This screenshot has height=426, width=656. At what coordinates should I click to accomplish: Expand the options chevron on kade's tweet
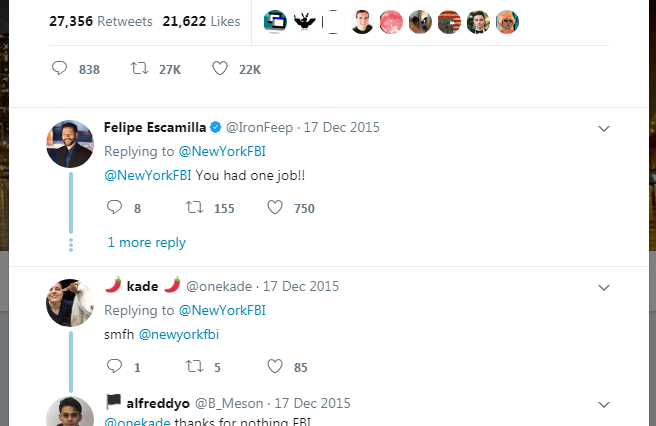pyautogui.click(x=603, y=287)
